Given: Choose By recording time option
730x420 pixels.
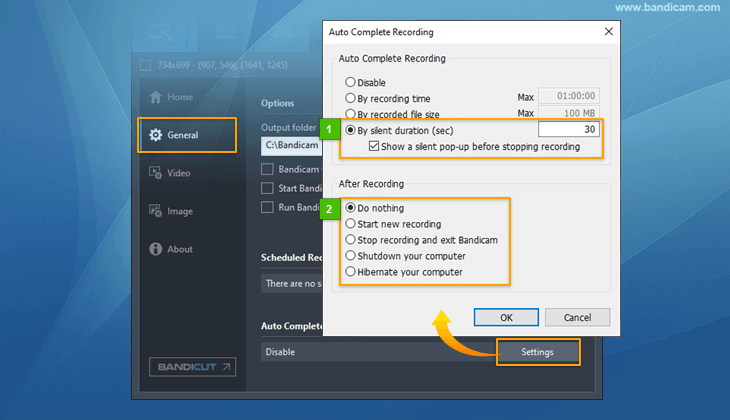Looking at the screenshot, I should click(x=350, y=98).
